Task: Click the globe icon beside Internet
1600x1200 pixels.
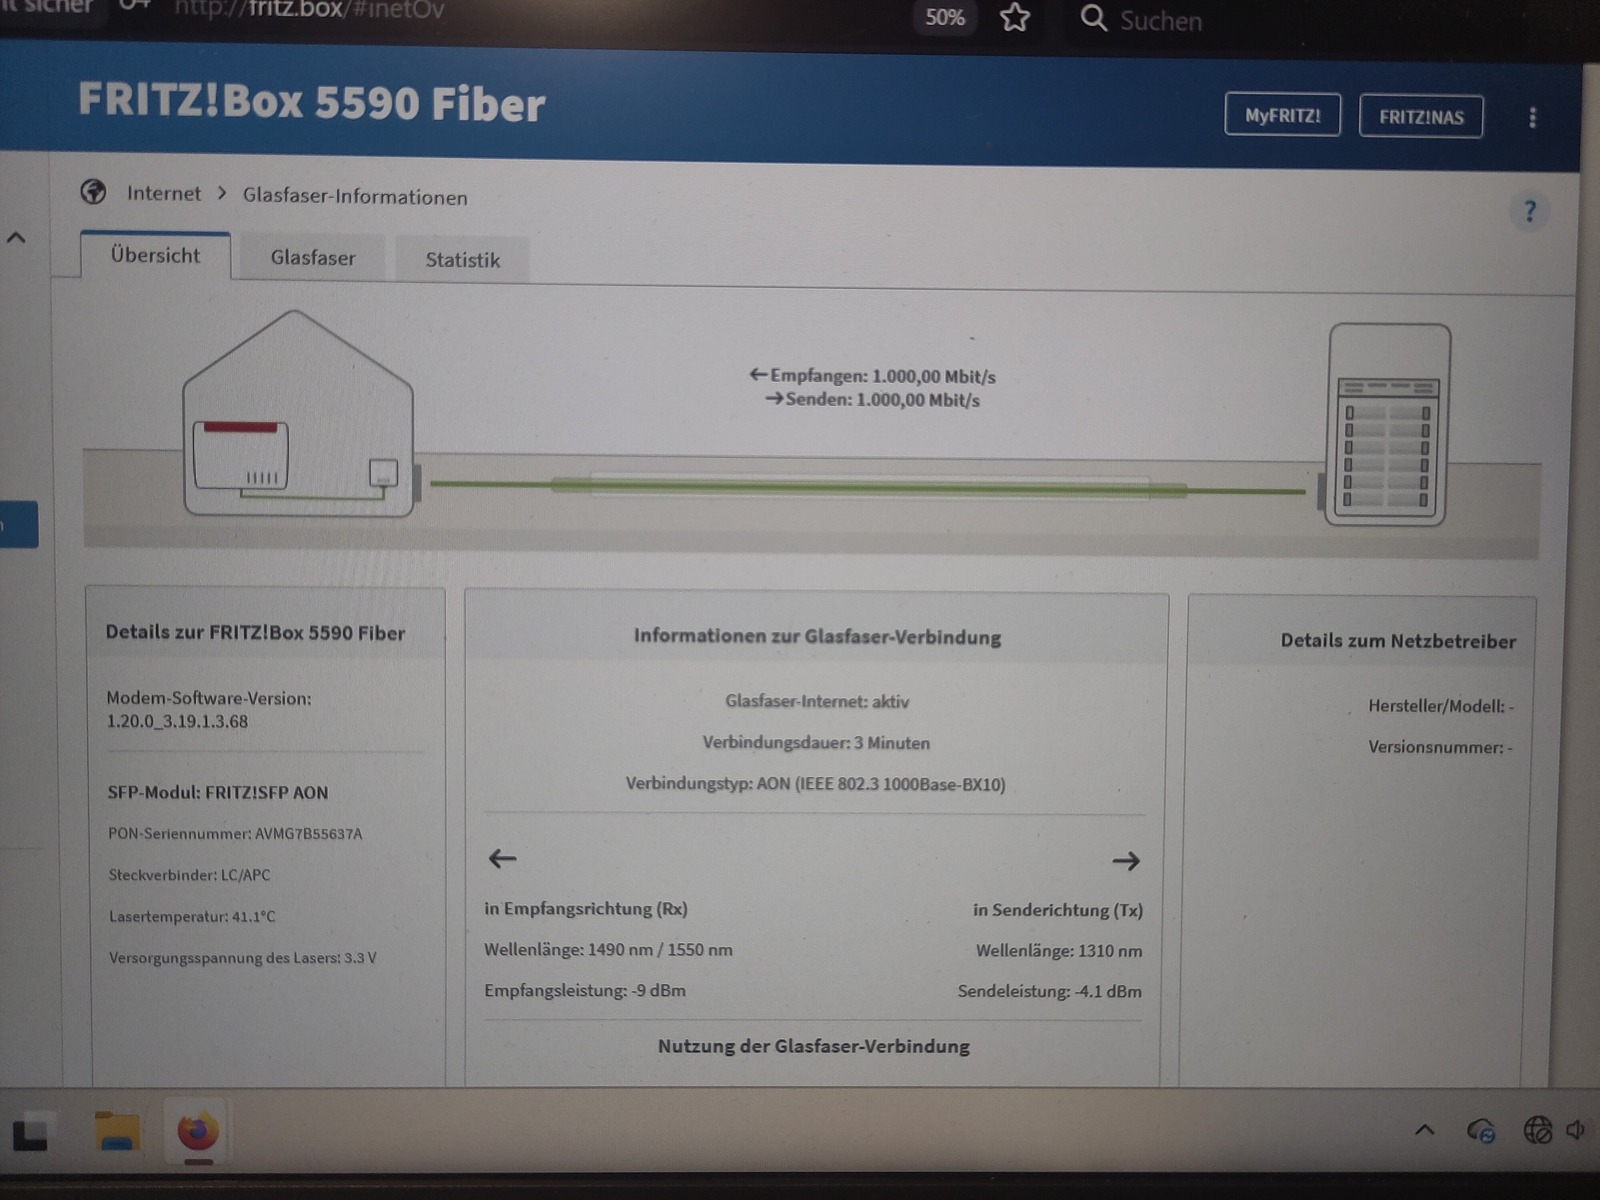Action: click(93, 191)
